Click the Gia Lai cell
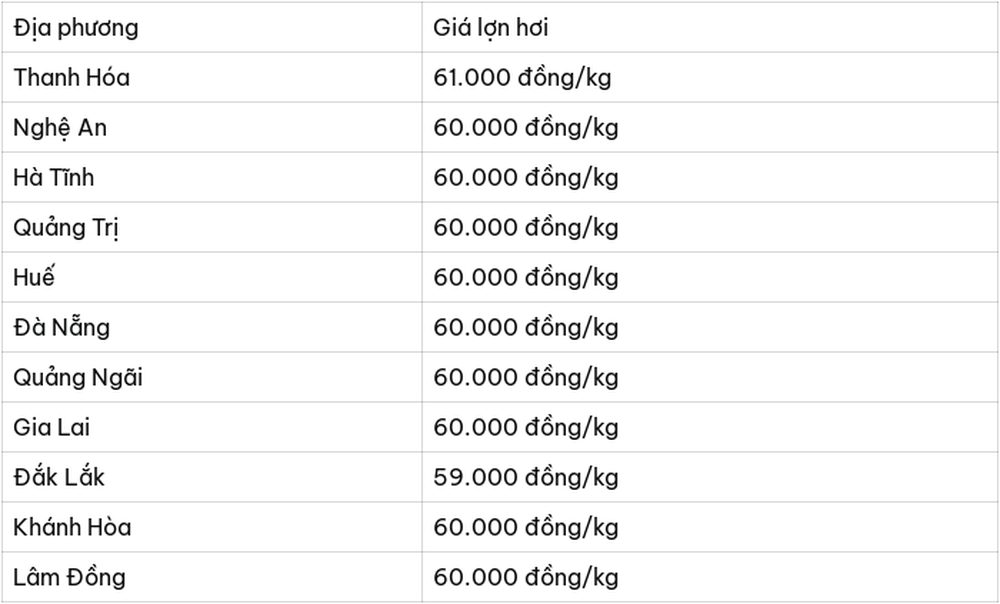This screenshot has width=1000, height=604. (x=212, y=427)
